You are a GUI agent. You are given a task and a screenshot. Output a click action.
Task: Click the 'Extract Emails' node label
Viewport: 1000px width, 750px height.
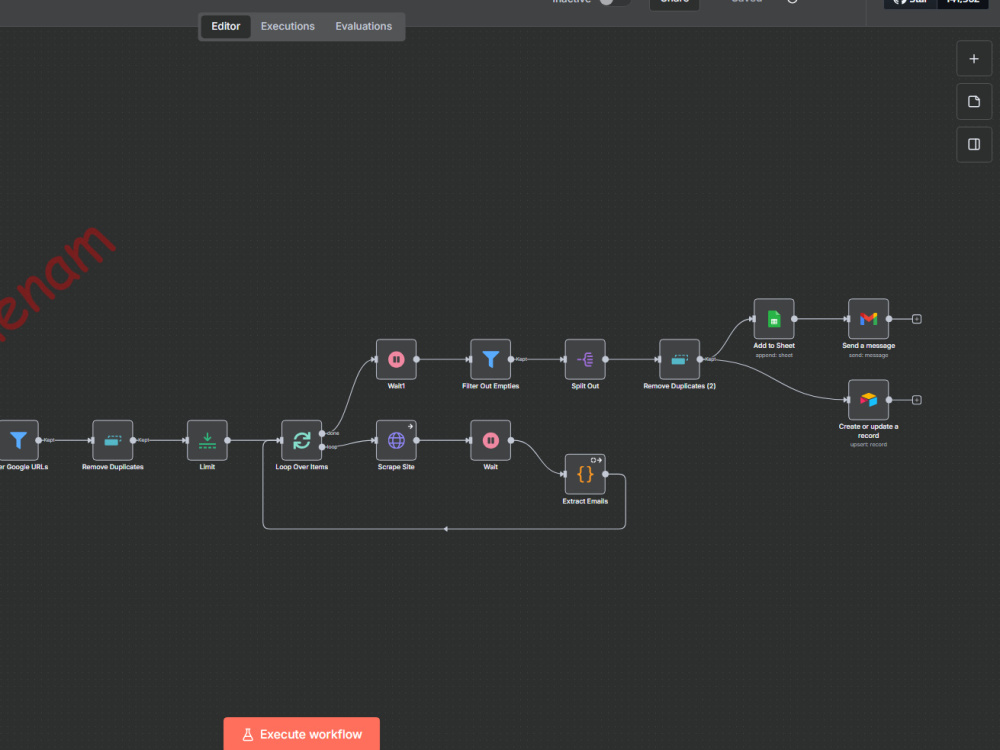[585, 501]
